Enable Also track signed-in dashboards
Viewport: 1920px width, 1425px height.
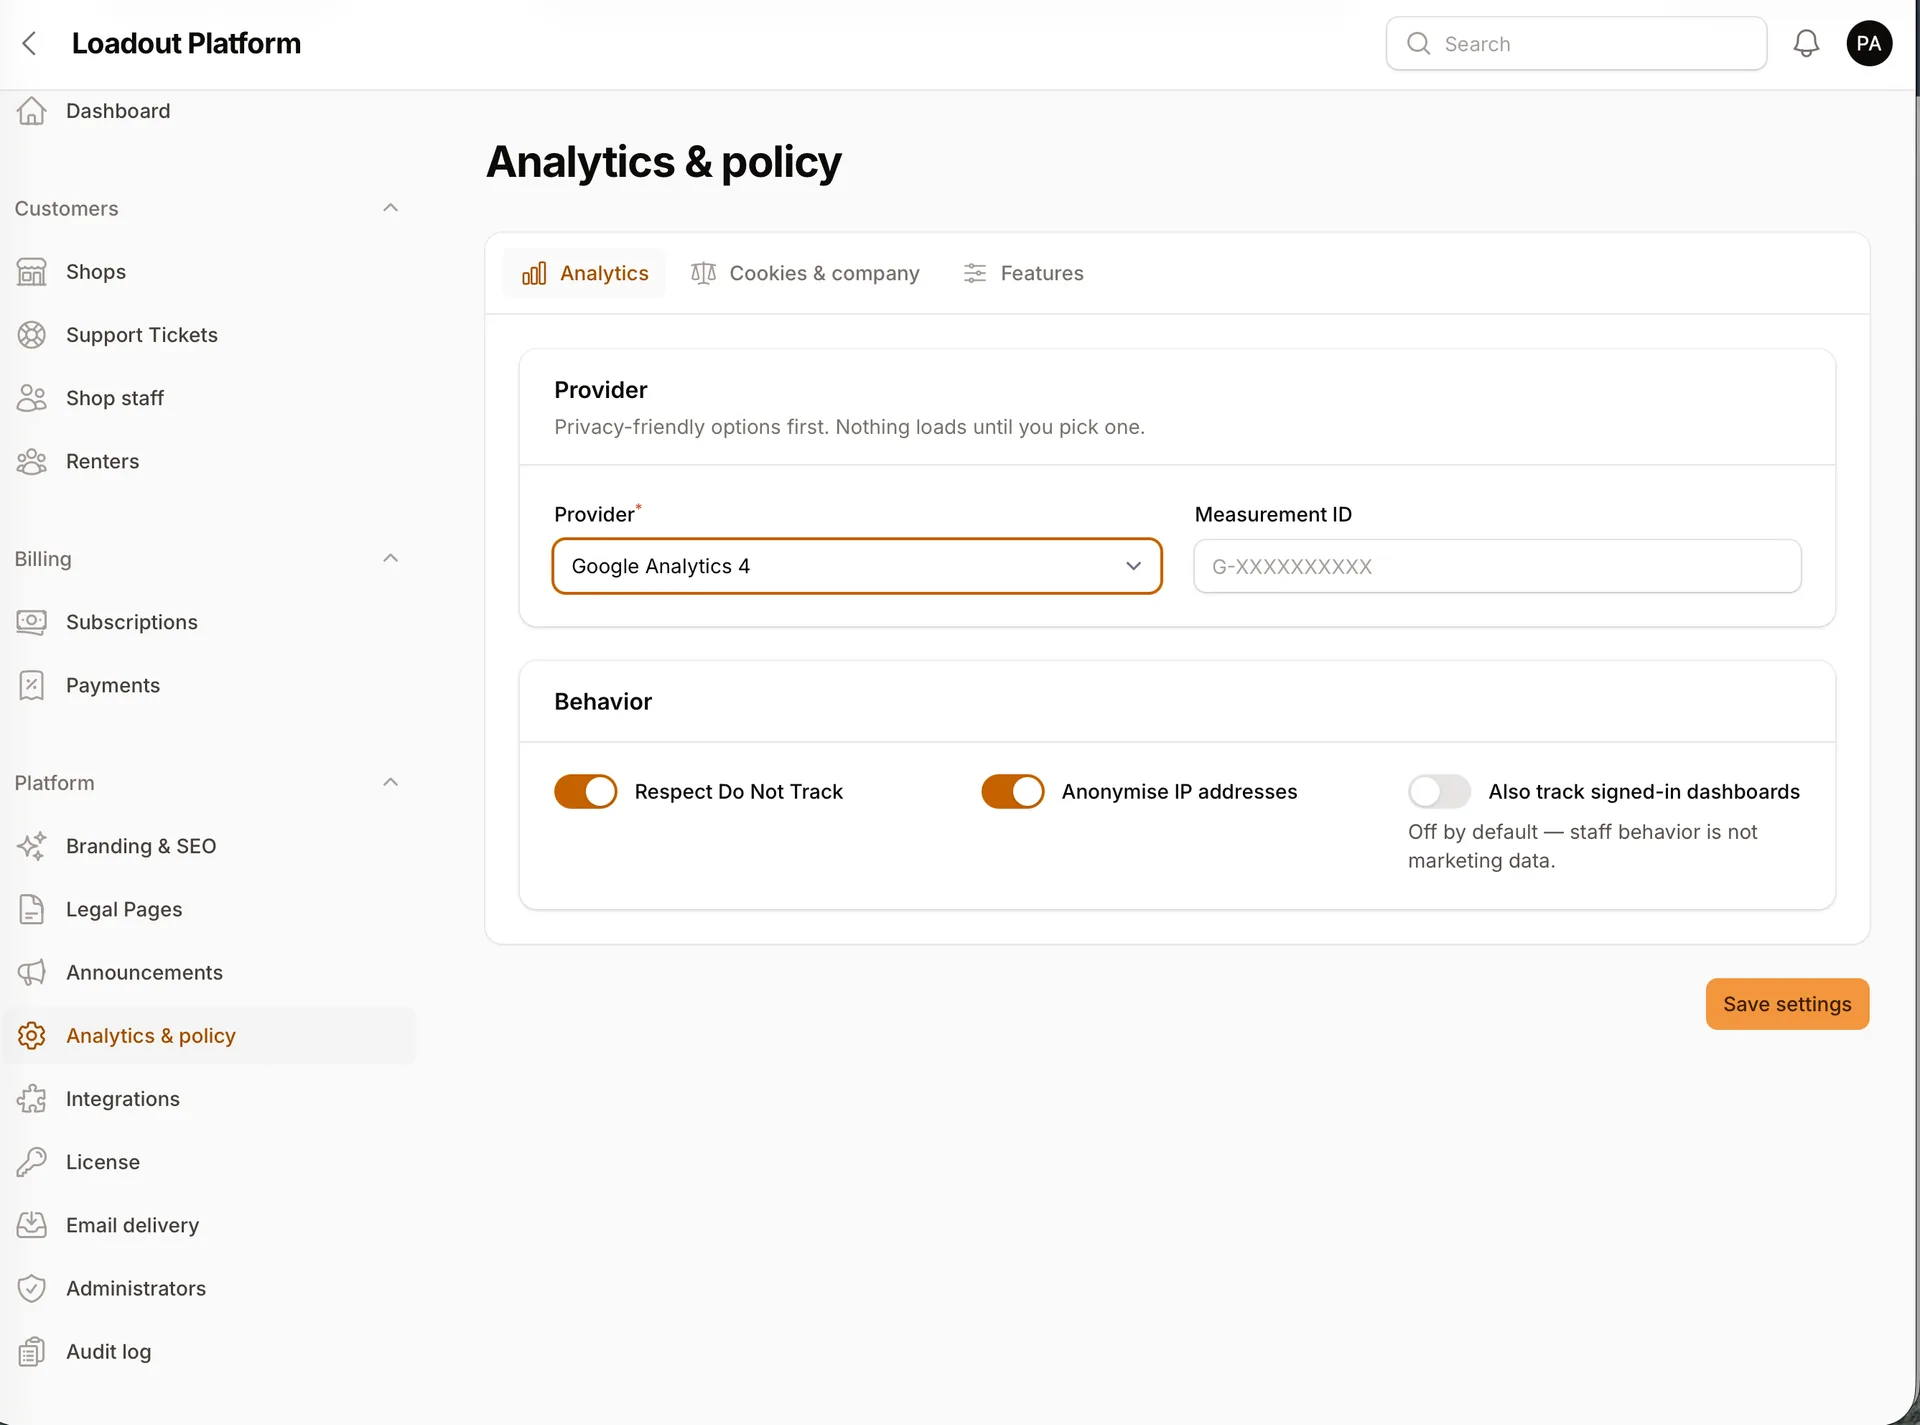pos(1440,791)
